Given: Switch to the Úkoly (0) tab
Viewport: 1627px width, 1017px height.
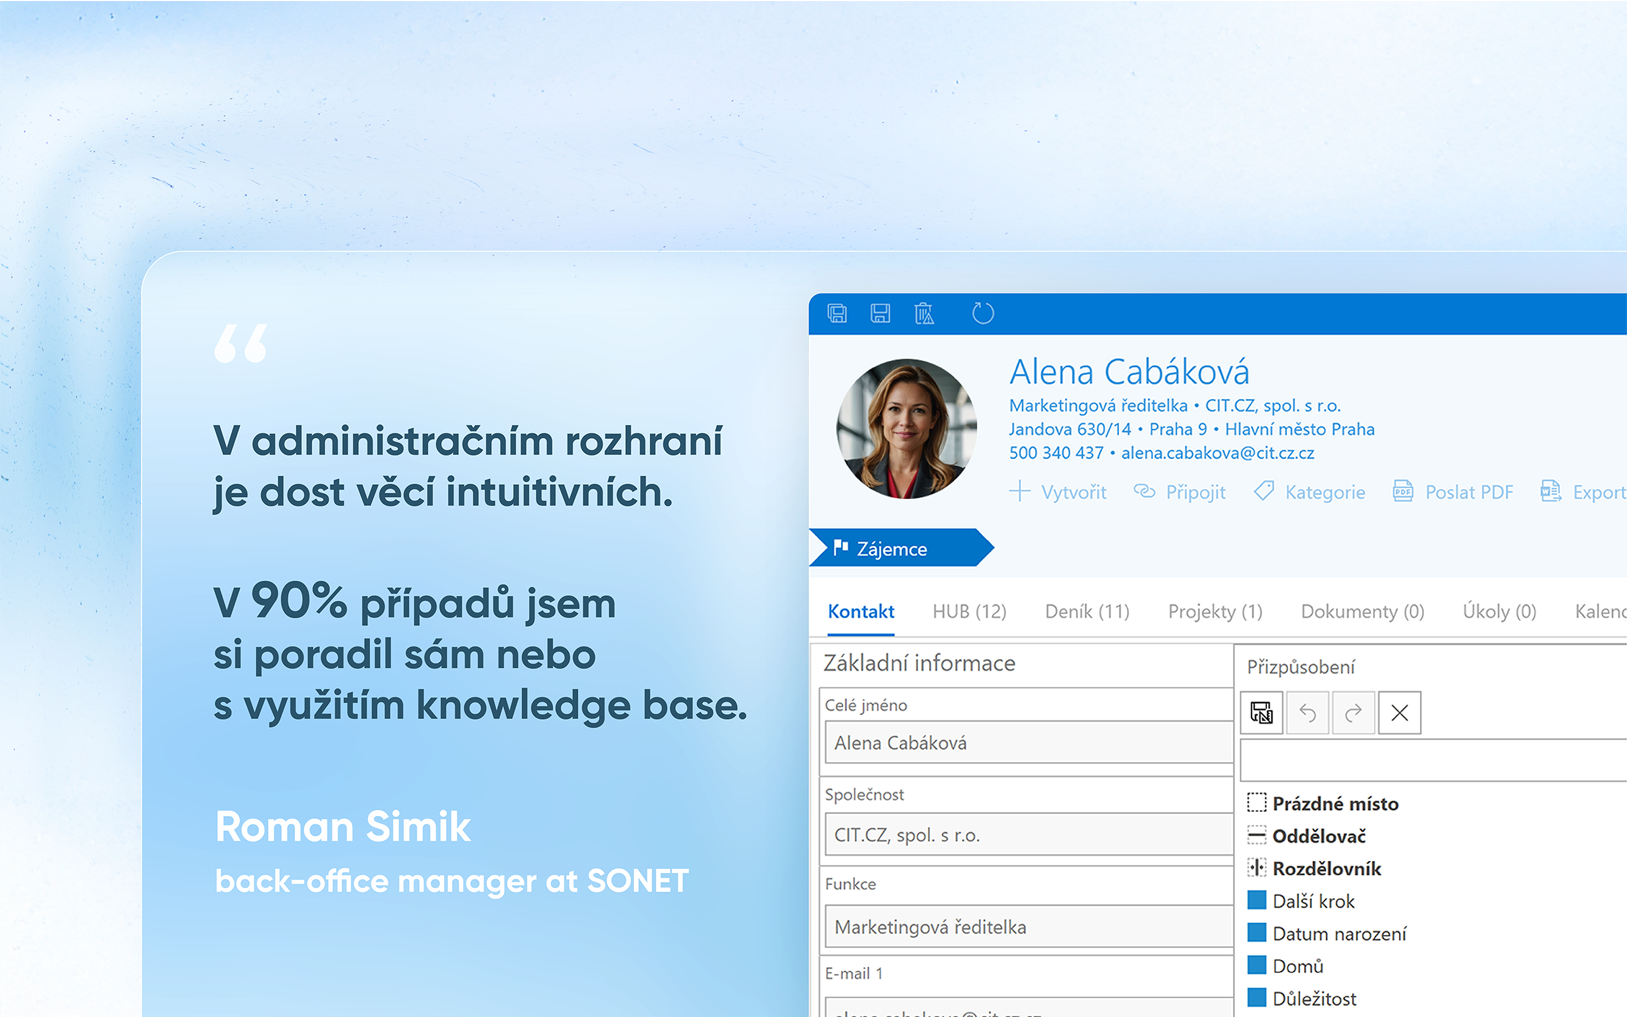Looking at the screenshot, I should click(1499, 611).
